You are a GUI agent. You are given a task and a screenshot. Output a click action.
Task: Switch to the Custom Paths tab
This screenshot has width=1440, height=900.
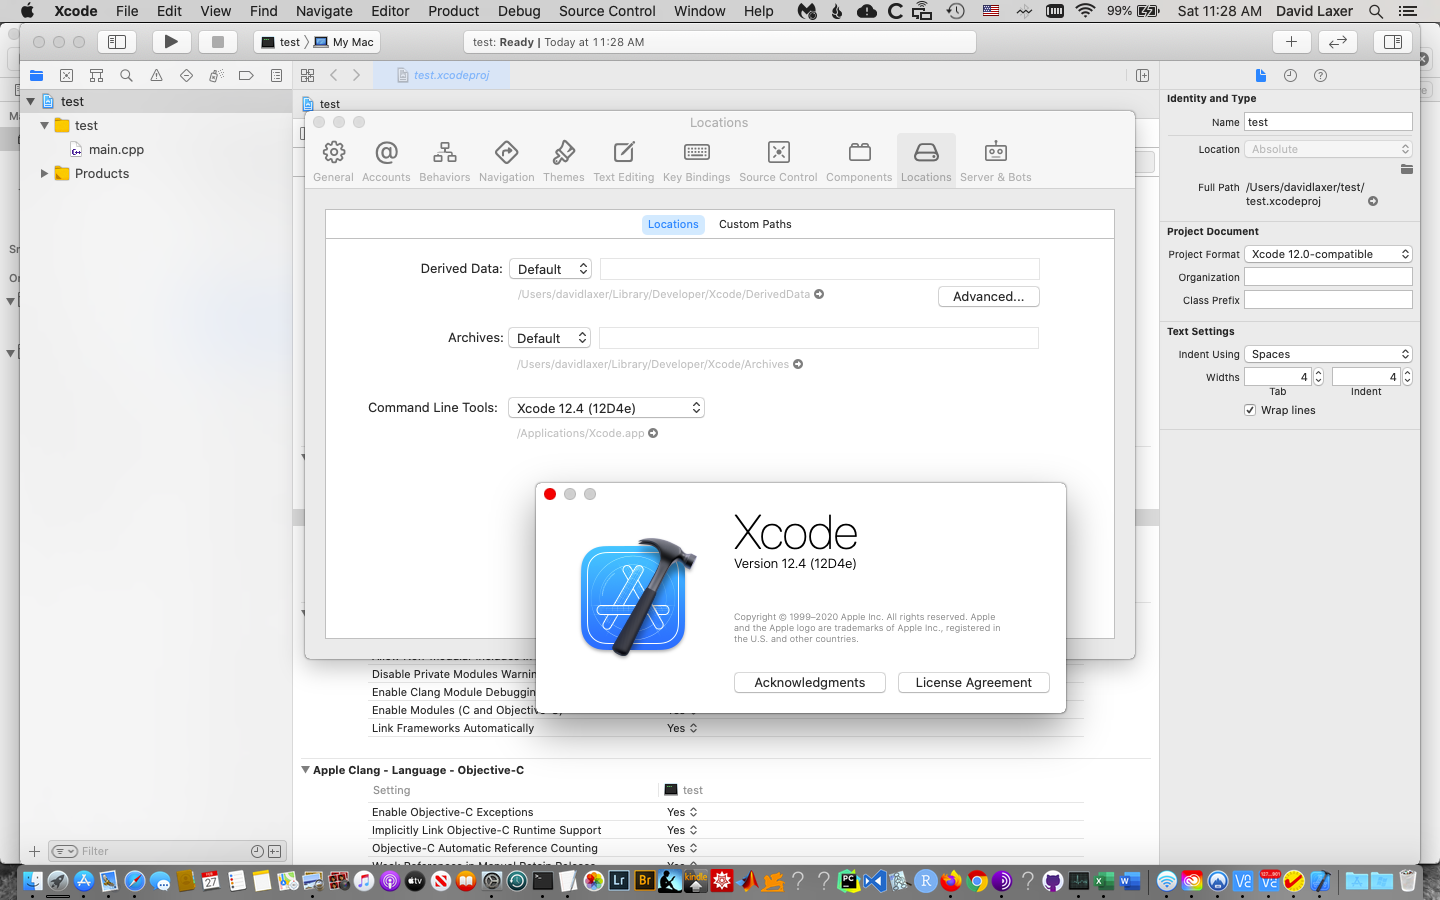(x=755, y=224)
